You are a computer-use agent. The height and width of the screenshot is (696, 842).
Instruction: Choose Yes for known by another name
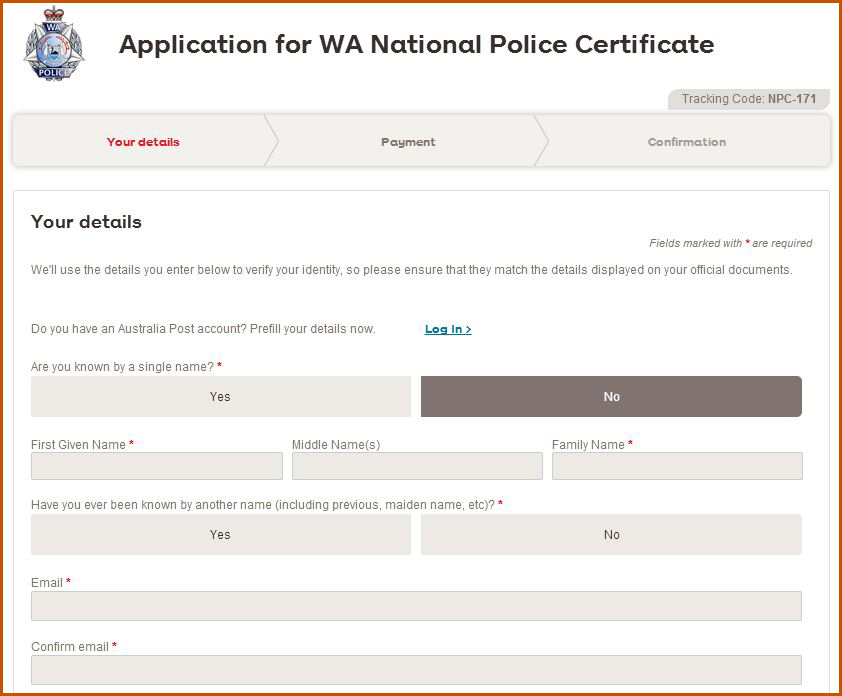coord(221,534)
